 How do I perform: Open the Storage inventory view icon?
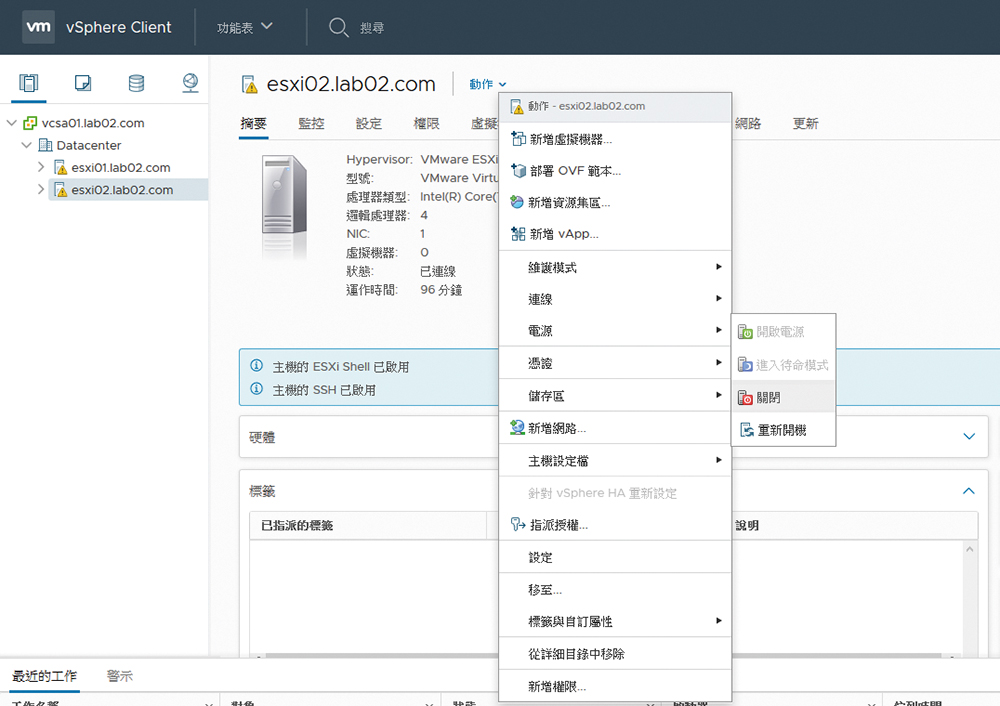pyautogui.click(x=136, y=83)
